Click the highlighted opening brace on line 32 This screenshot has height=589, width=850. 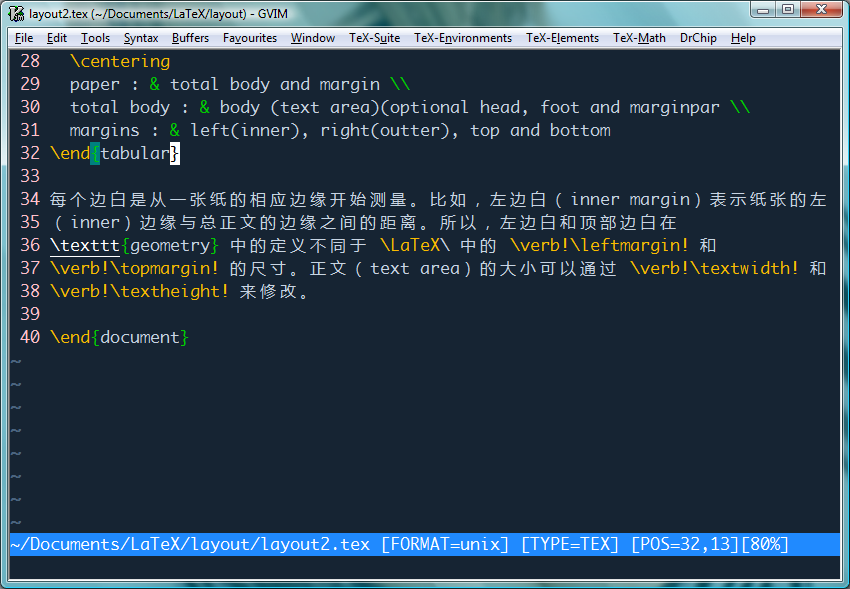(x=95, y=153)
